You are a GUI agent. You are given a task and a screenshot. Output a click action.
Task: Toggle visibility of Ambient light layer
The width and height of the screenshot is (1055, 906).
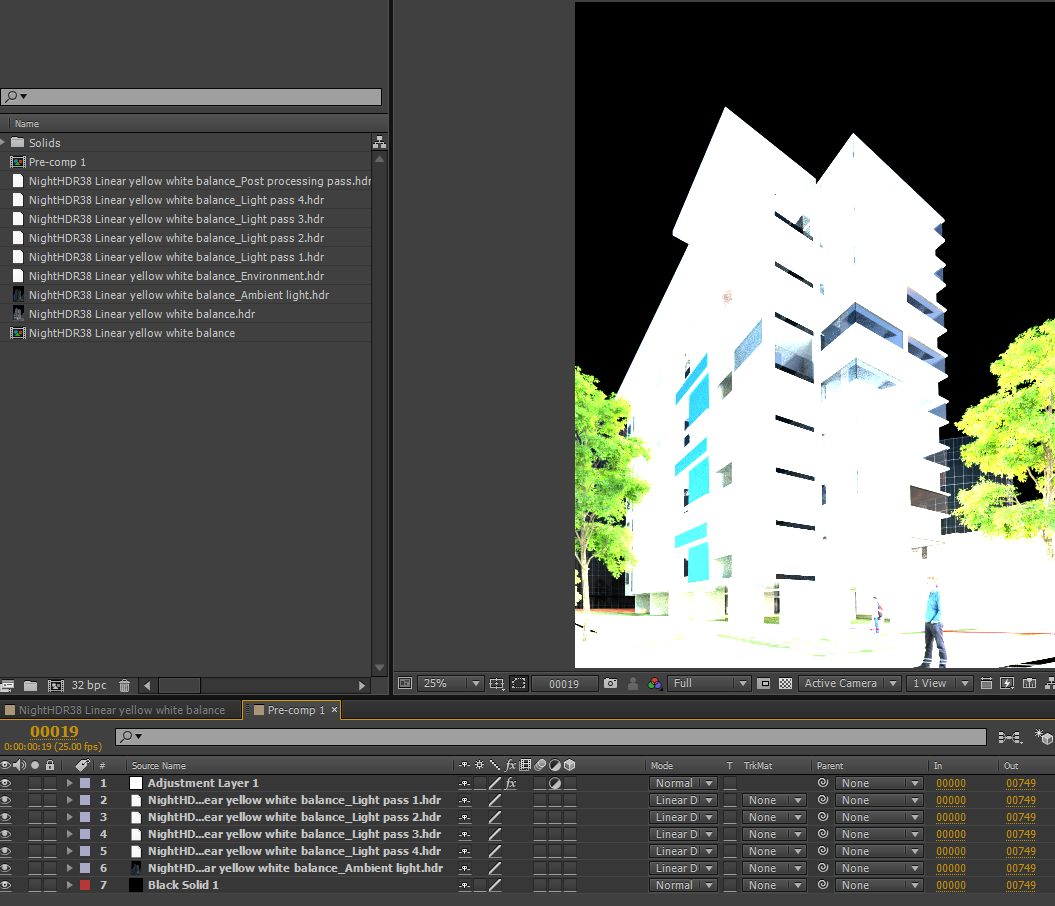[6, 868]
